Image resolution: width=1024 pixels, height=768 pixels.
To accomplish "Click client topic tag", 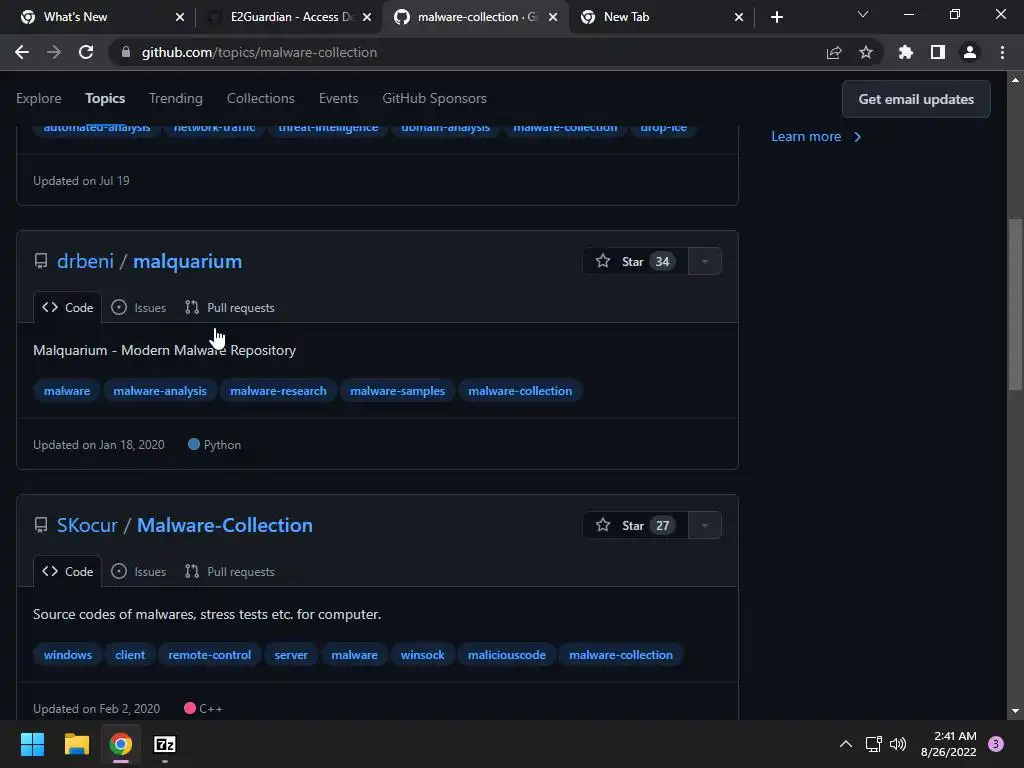I will (130, 655).
